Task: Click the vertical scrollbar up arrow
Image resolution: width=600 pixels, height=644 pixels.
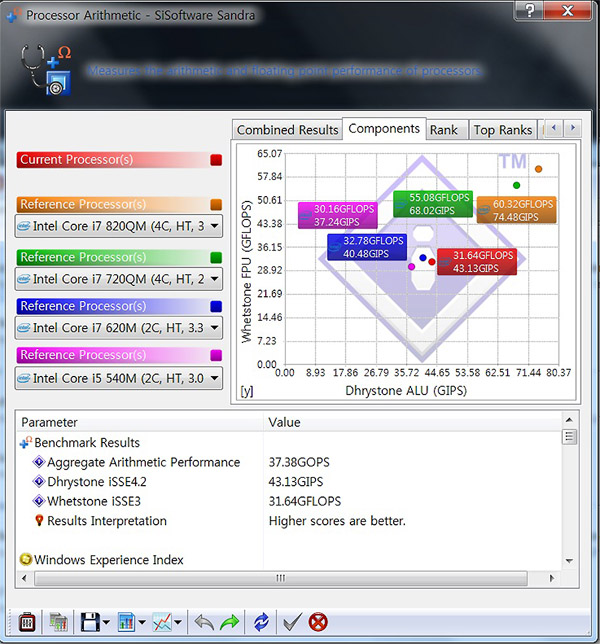Action: click(569, 420)
